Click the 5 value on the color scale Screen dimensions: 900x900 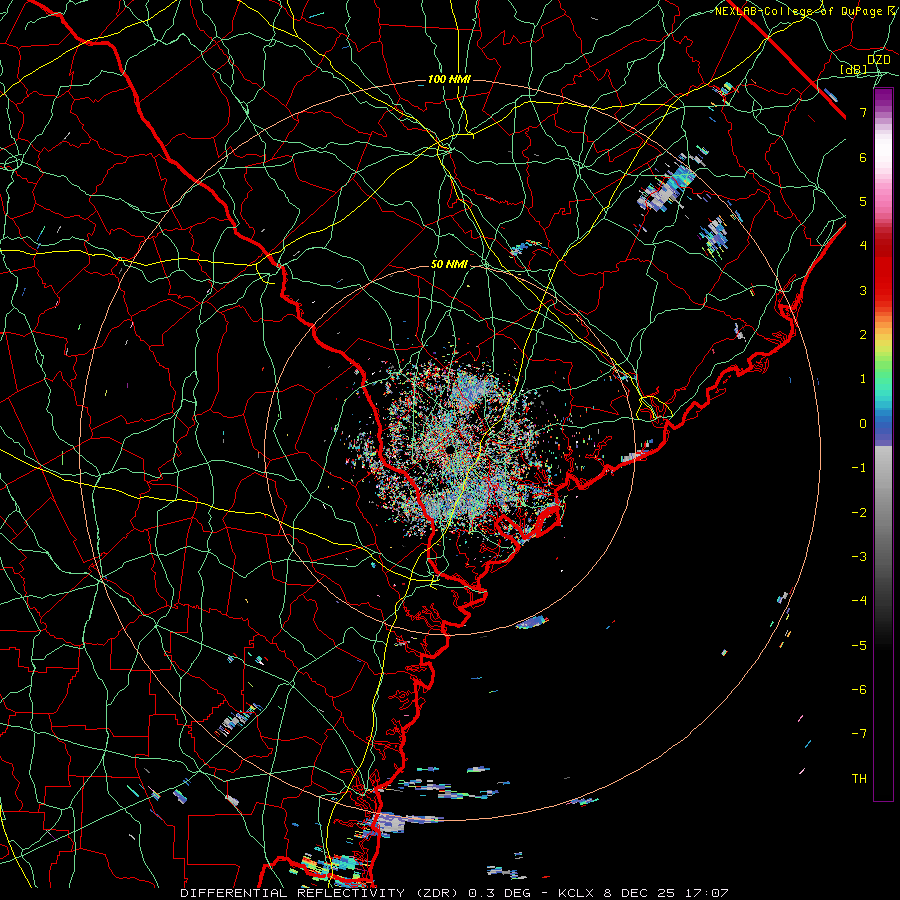pyautogui.click(x=863, y=201)
